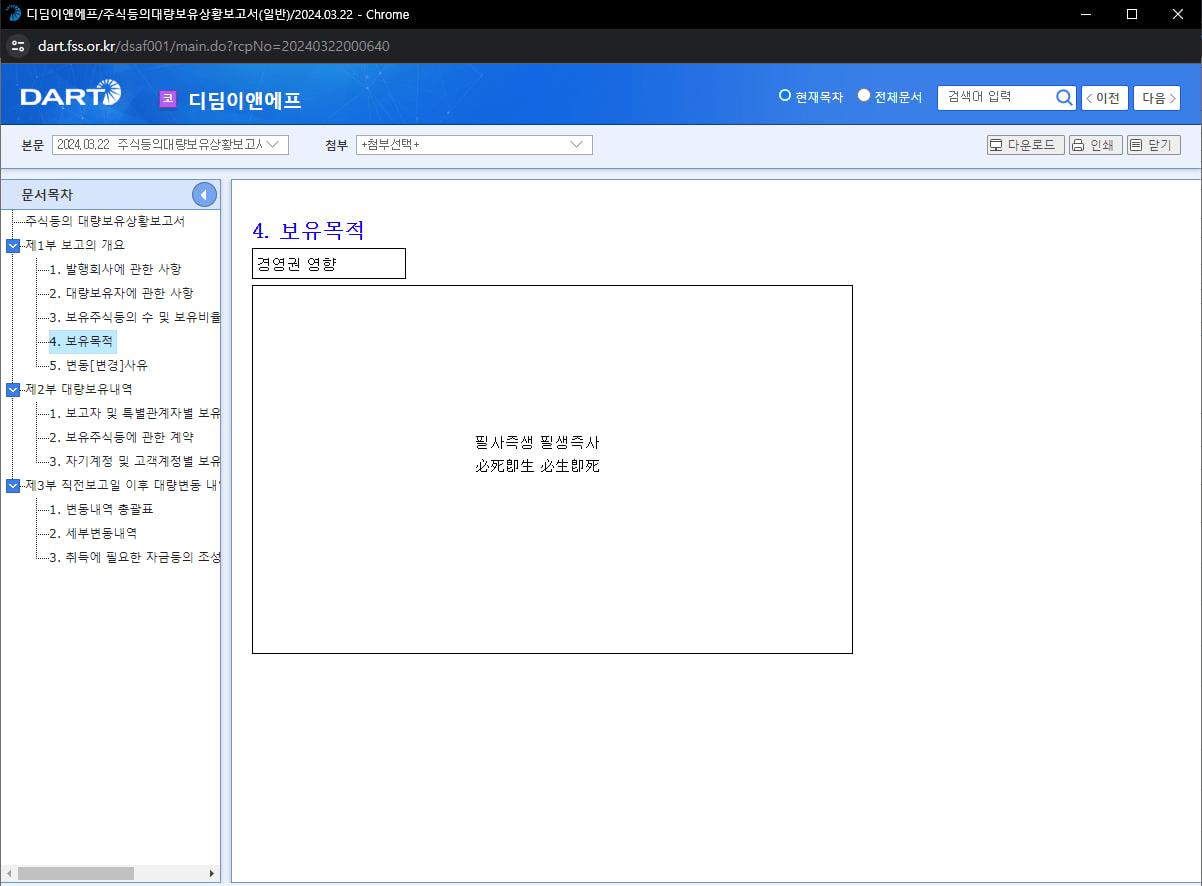Image resolution: width=1202 pixels, height=886 pixels.
Task: Click the search magnifier icon
Action: coord(1064,97)
